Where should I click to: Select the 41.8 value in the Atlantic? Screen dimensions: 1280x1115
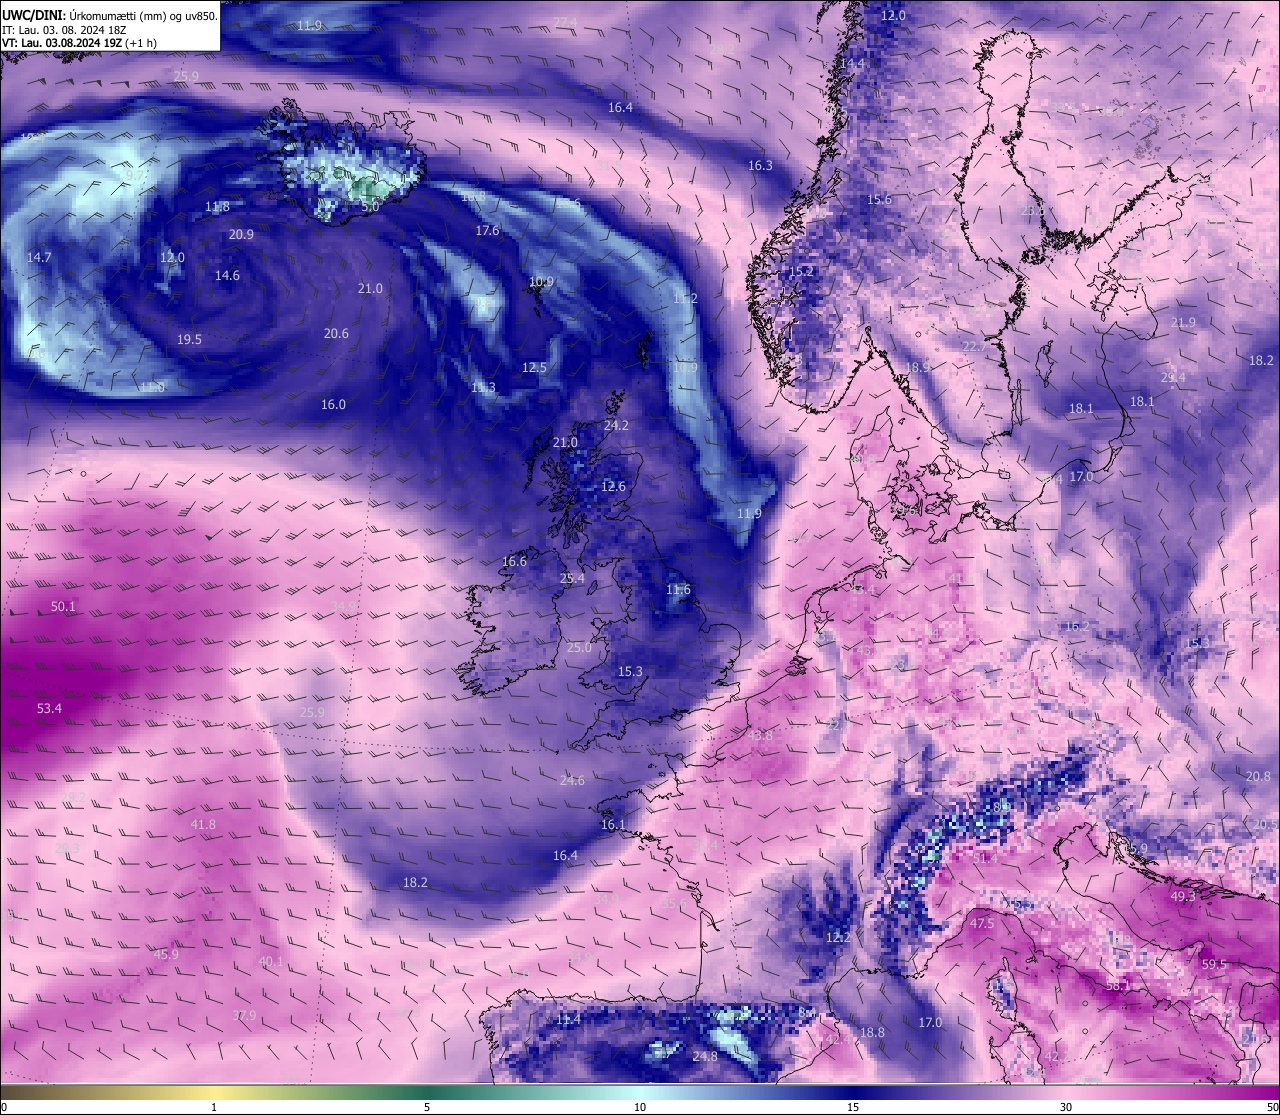click(x=202, y=824)
